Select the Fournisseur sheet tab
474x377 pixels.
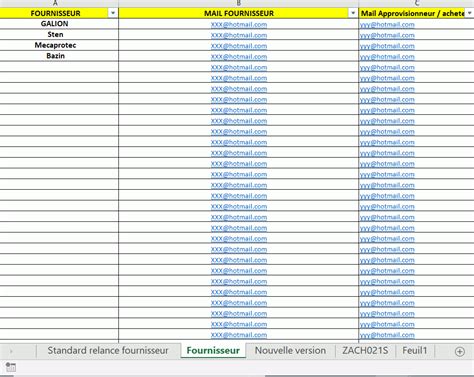(213, 351)
